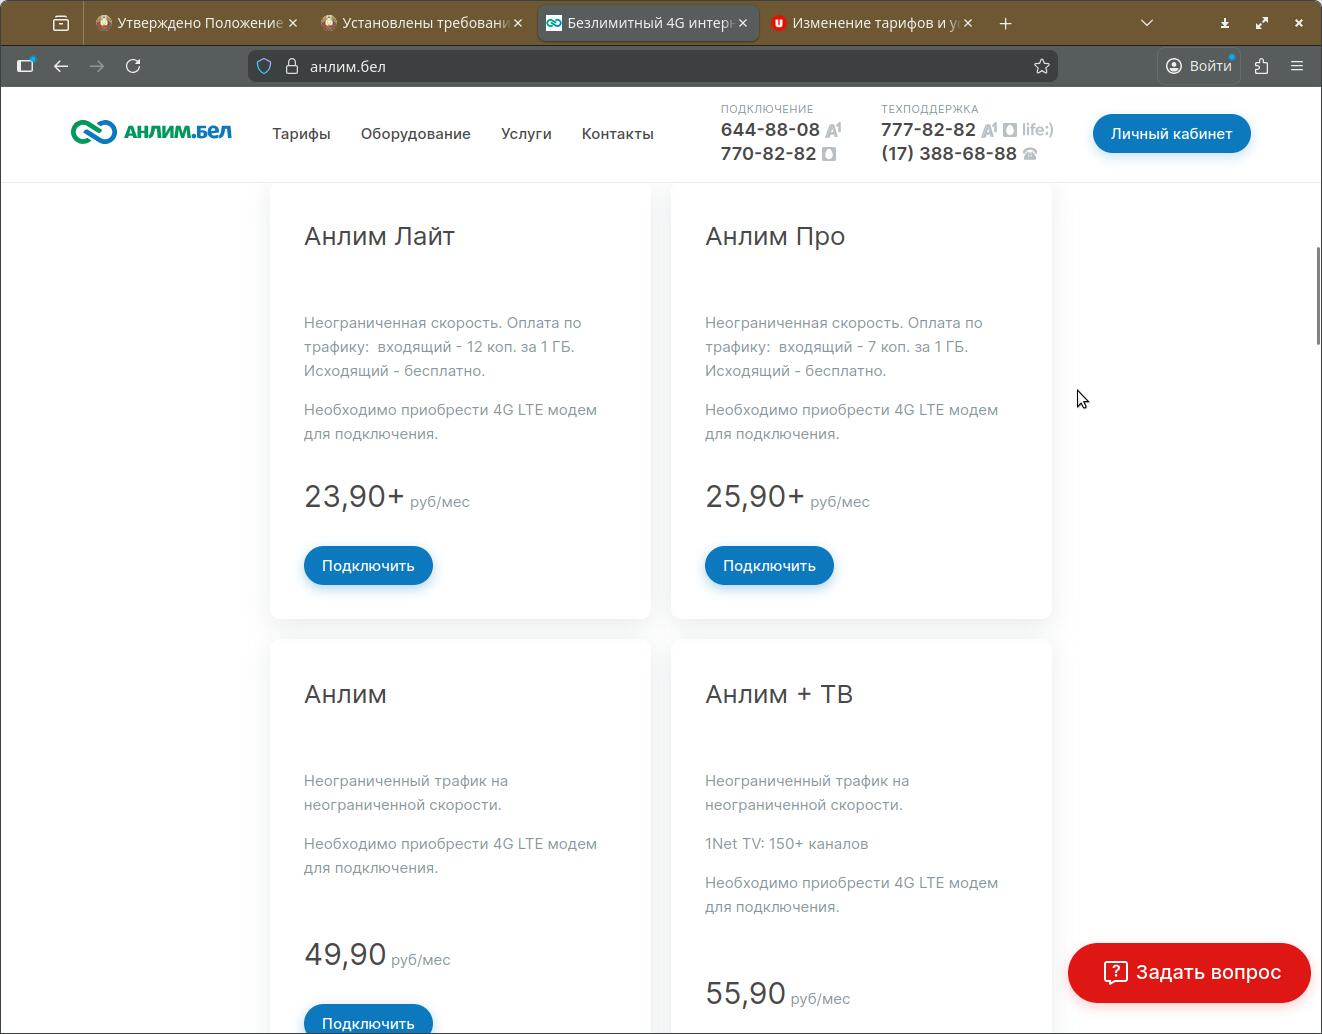Screen dimensions: 1322x1034
Task: Open the downloads panel
Action: (1225, 23)
